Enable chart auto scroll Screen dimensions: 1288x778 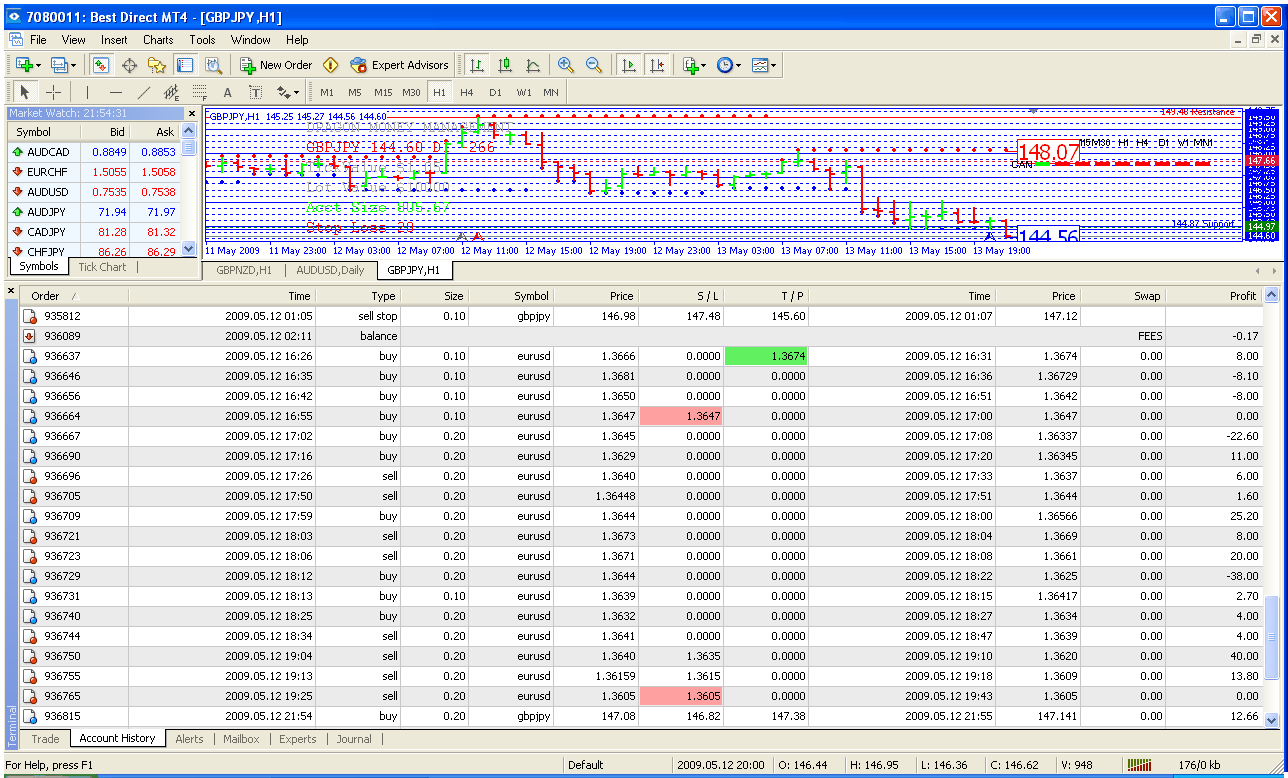628,64
